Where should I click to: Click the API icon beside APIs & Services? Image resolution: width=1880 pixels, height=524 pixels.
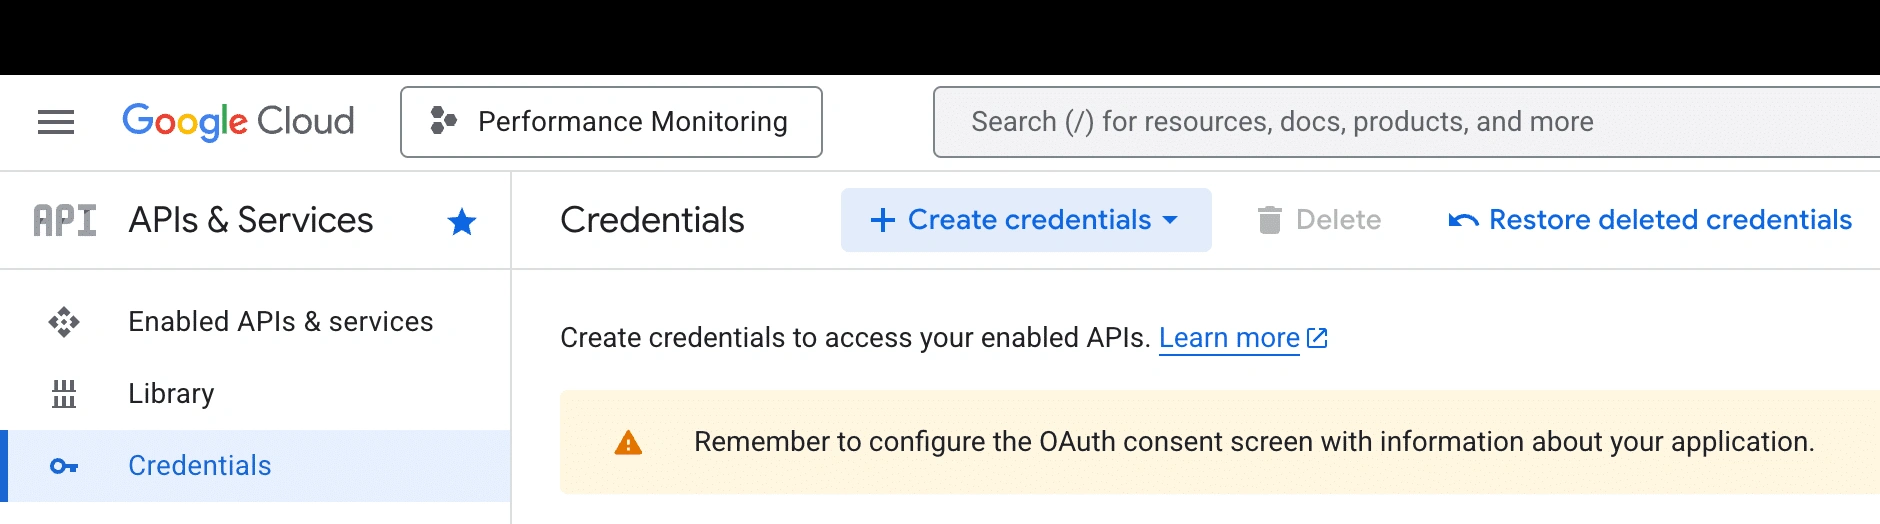tap(65, 220)
